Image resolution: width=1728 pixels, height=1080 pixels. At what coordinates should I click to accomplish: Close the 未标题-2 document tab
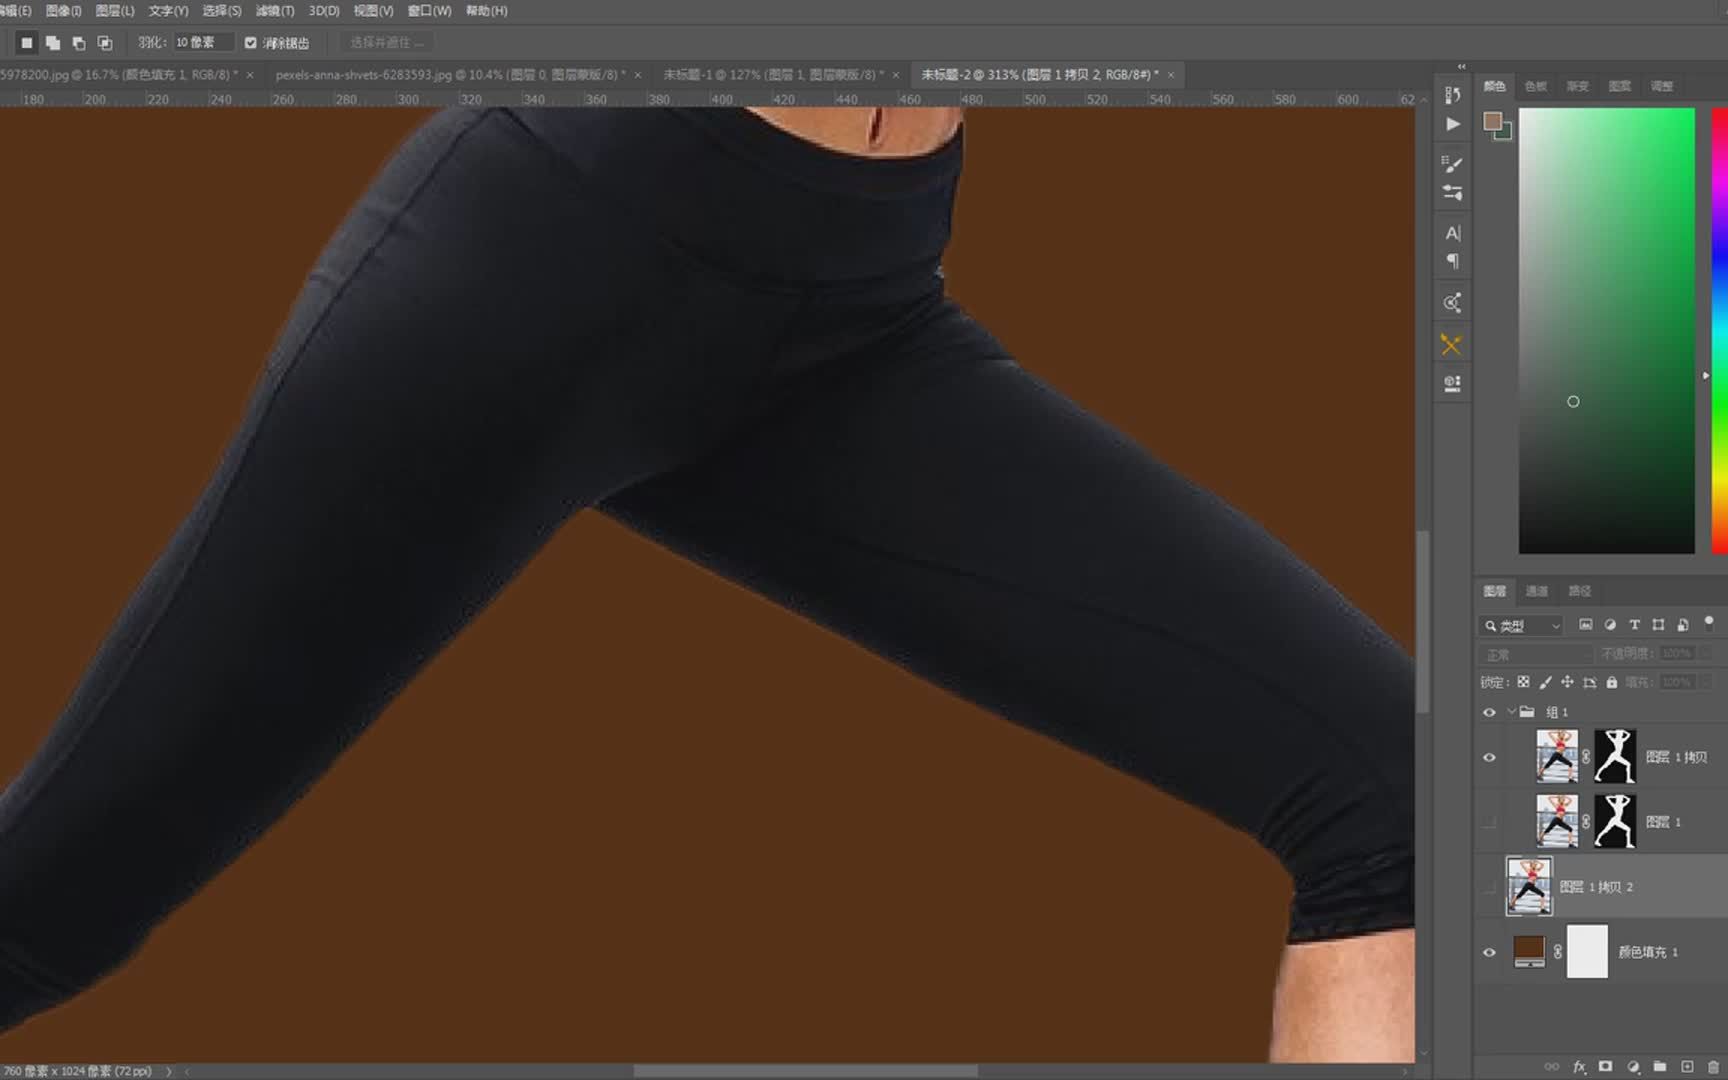click(x=1171, y=75)
